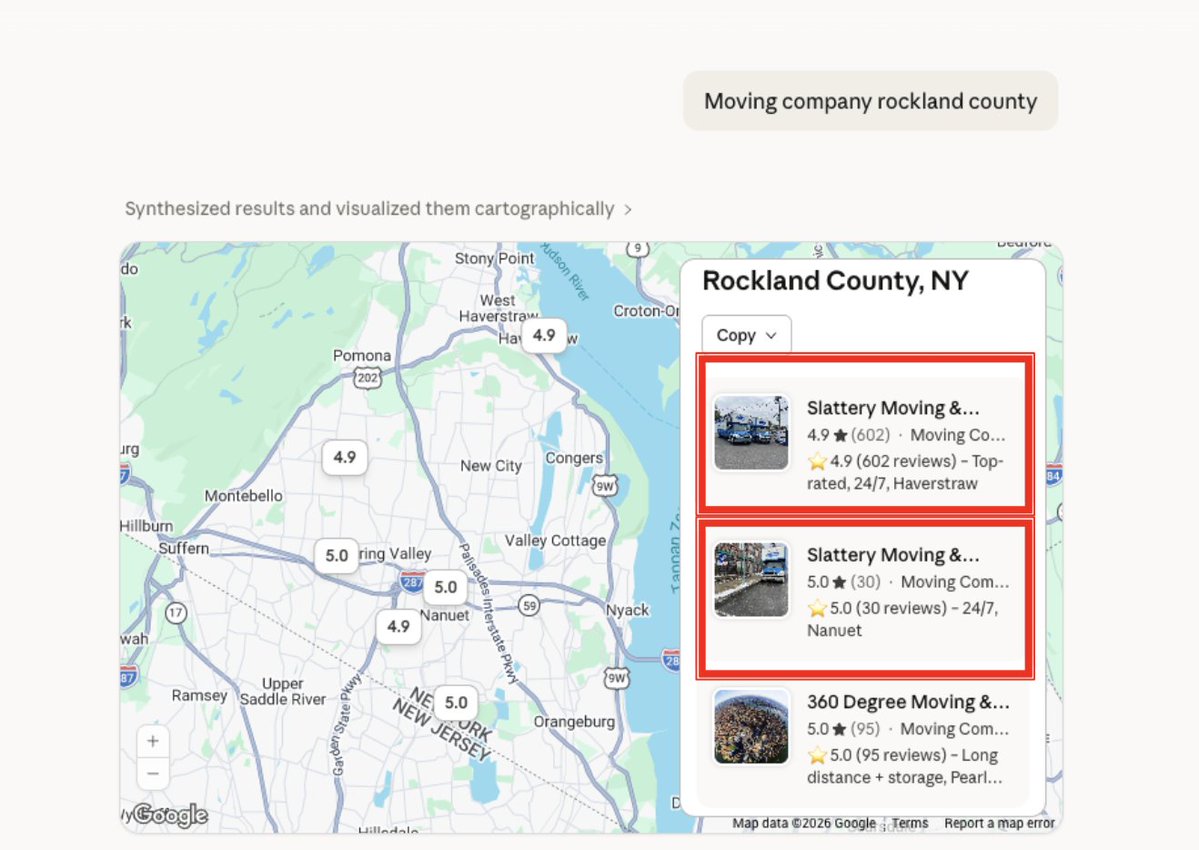1199x850 pixels.
Task: Click the 4.9 marker near Haverstraw
Action: pyautogui.click(x=544, y=335)
